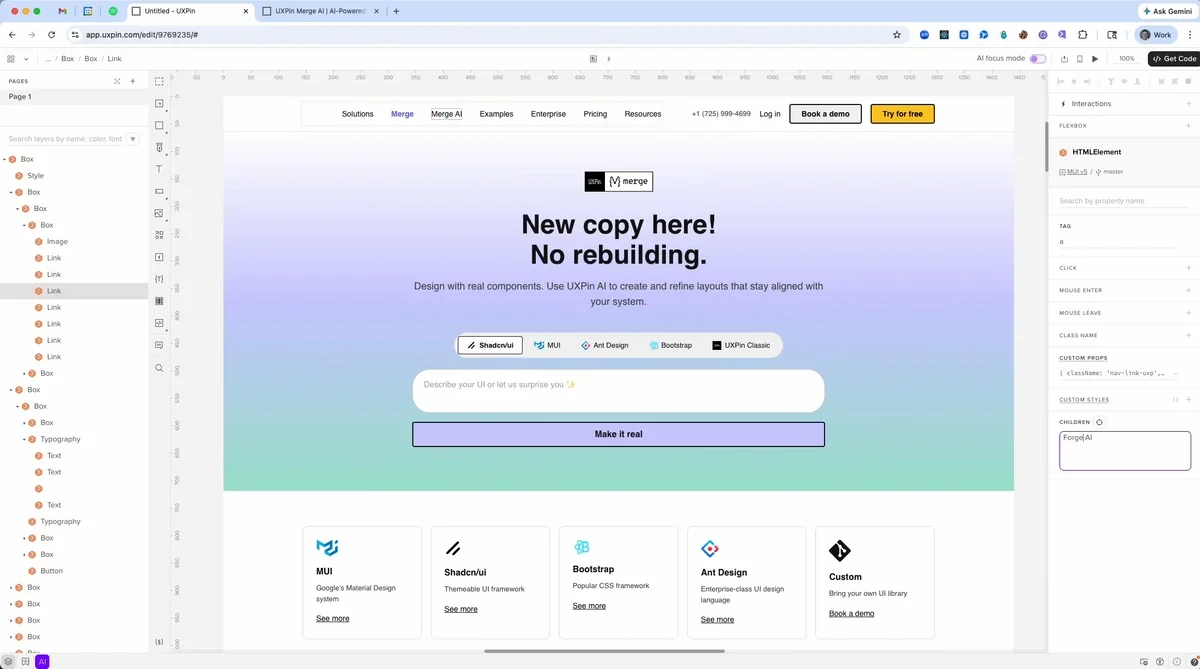Add a new page with plus icon
1200x669 pixels.
(x=132, y=81)
